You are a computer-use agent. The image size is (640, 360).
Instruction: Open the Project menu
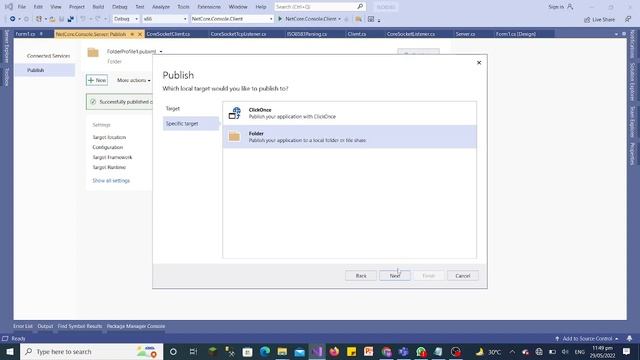[x=77, y=7]
